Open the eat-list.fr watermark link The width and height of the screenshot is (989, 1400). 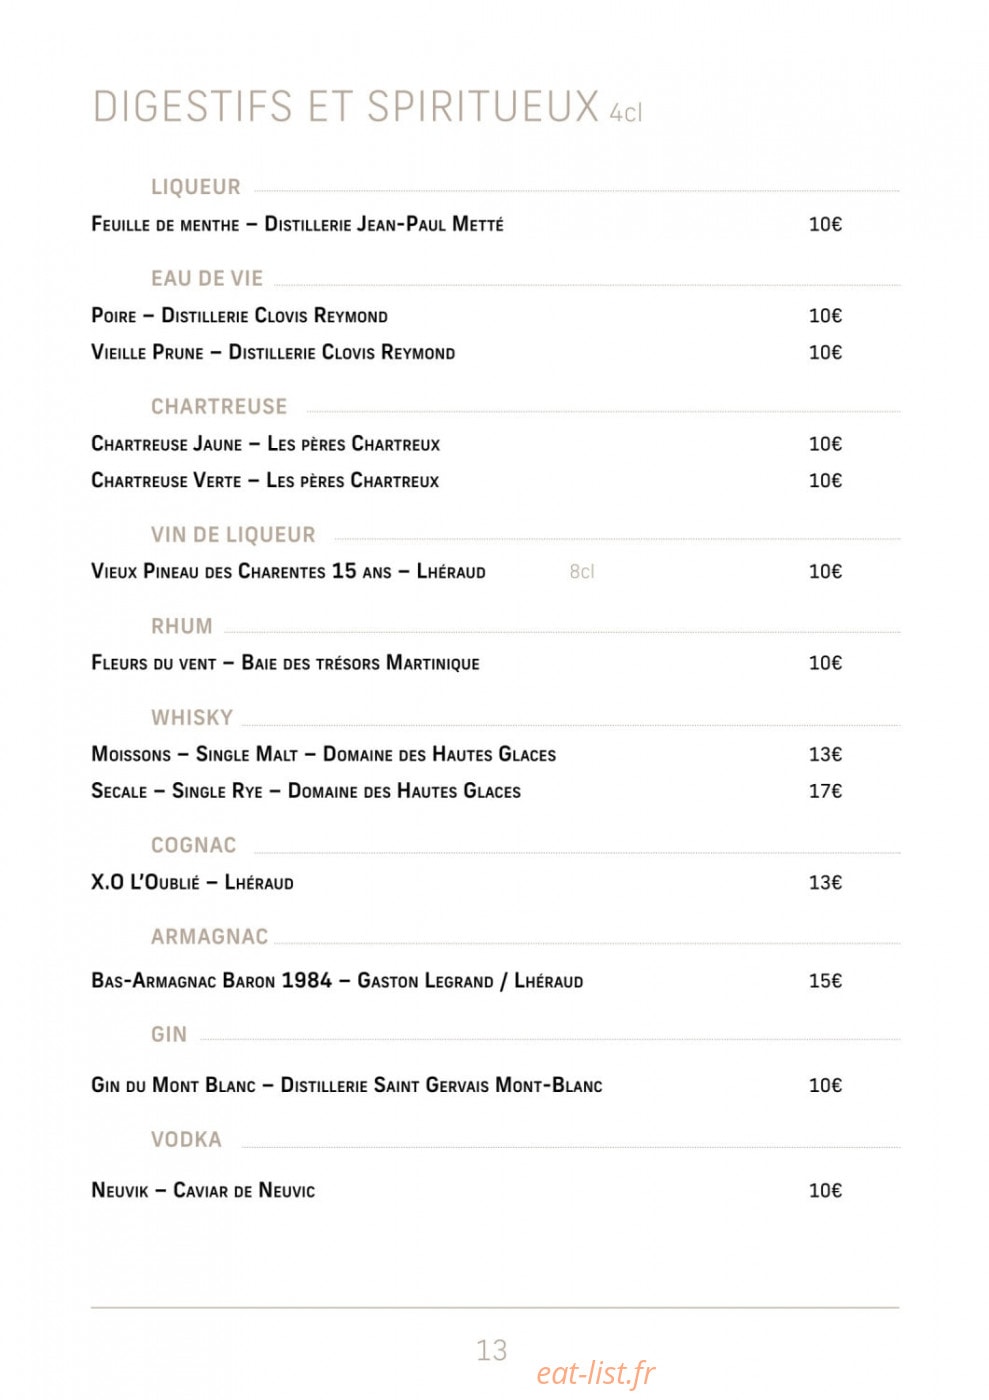pyautogui.click(x=596, y=1374)
